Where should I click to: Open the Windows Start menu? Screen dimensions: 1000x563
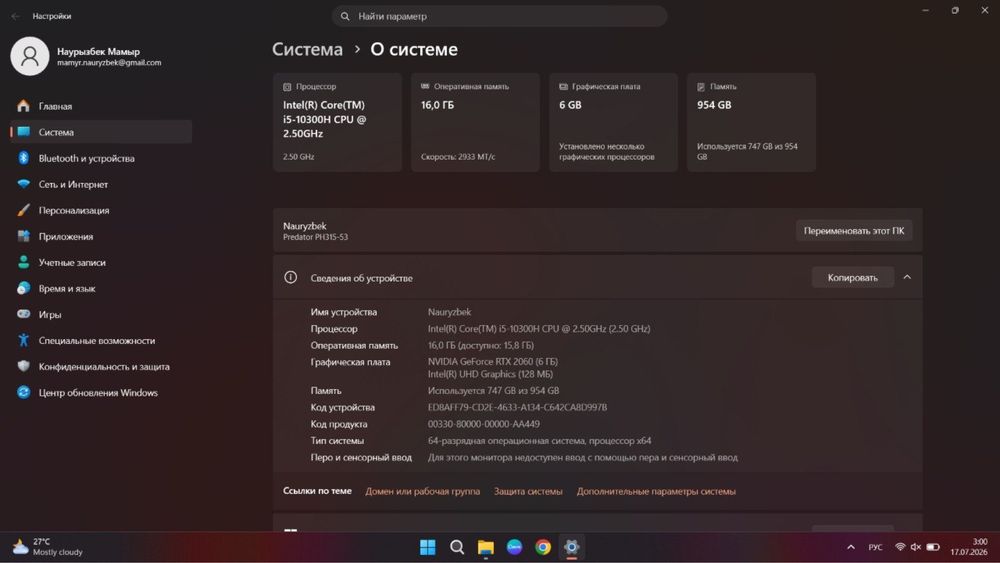click(427, 547)
